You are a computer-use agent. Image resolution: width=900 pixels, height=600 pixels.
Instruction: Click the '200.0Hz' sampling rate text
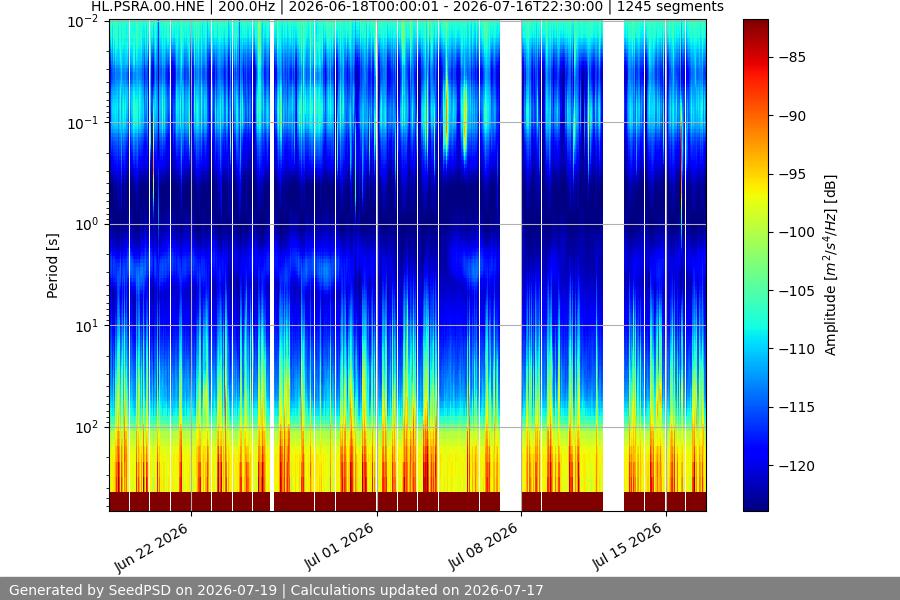click(x=246, y=7)
